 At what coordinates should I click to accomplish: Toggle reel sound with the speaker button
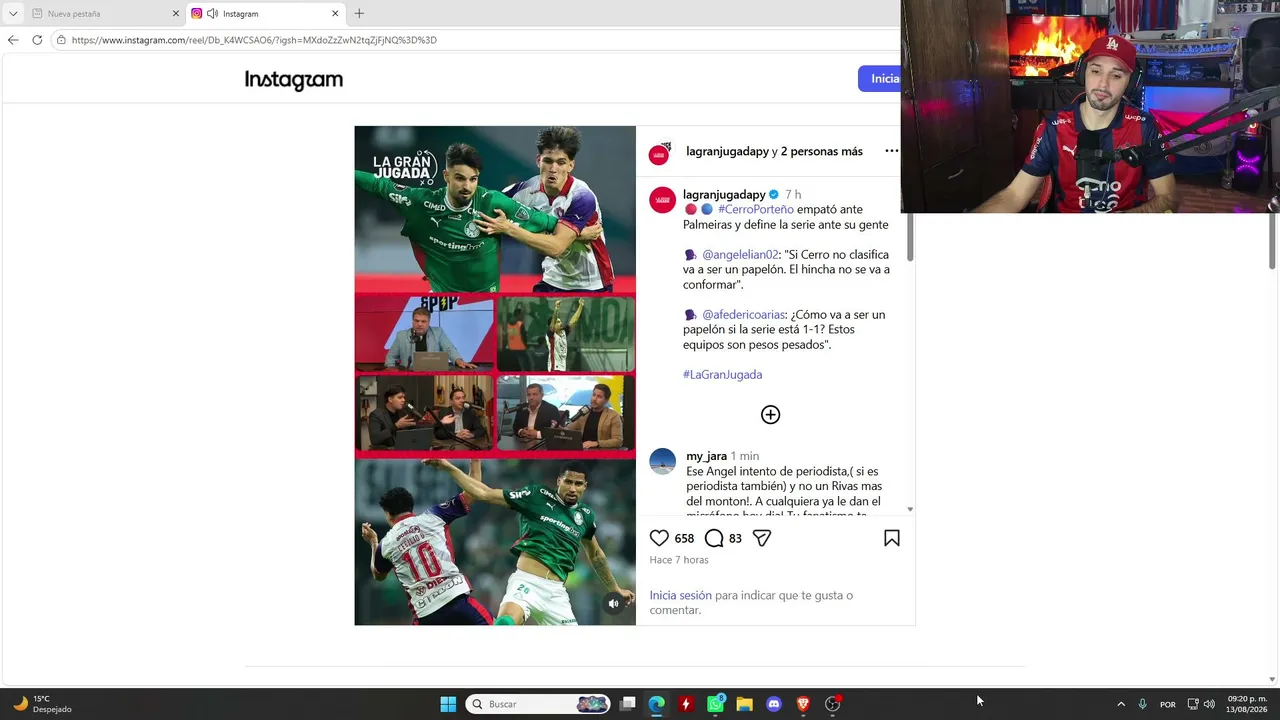click(x=614, y=603)
